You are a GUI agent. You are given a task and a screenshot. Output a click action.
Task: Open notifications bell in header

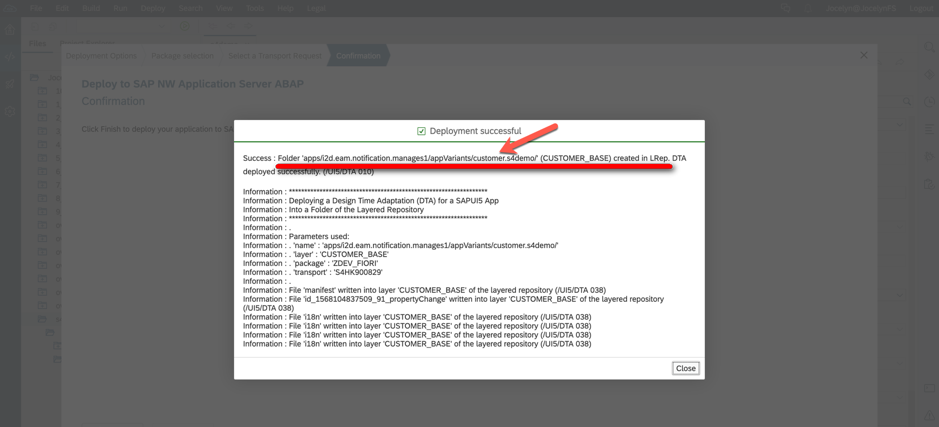click(x=809, y=8)
